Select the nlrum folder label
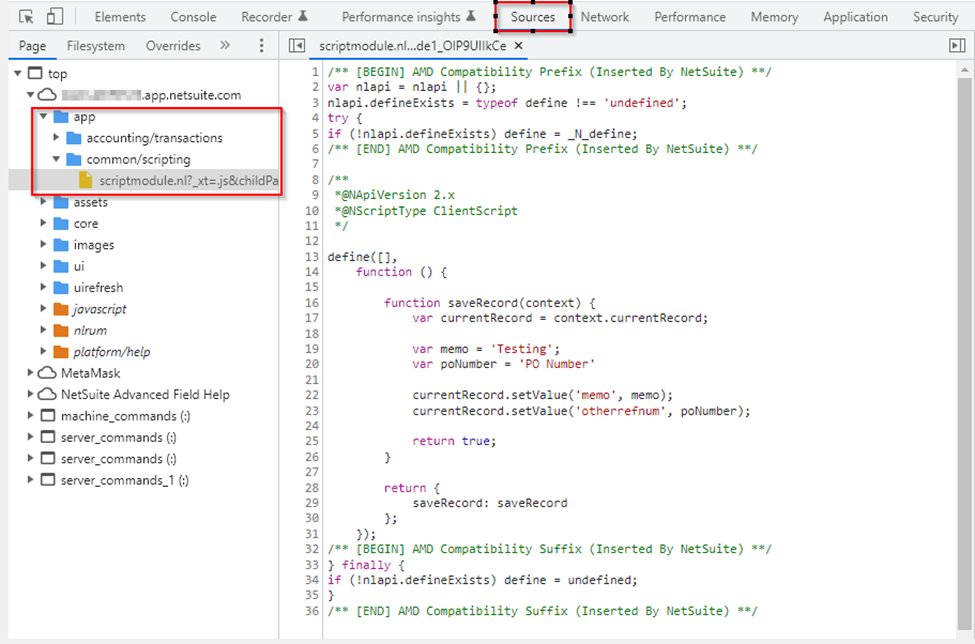Image resolution: width=975 pixels, height=644 pixels. pos(90,330)
